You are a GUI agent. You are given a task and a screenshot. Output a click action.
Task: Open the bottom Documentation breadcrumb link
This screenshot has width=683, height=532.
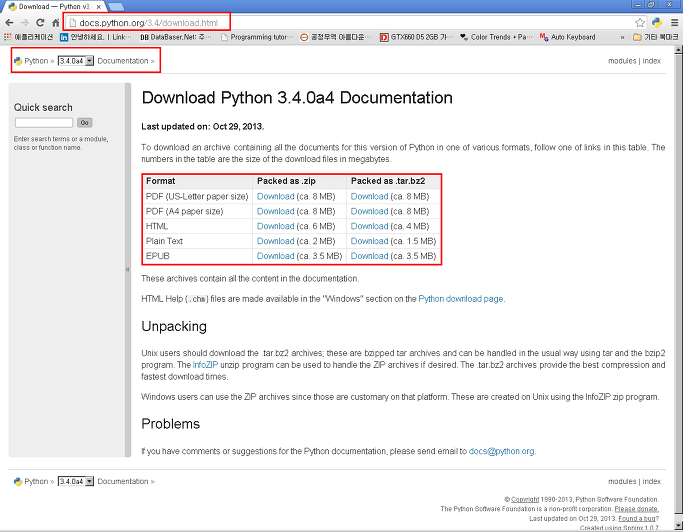(x=123, y=481)
